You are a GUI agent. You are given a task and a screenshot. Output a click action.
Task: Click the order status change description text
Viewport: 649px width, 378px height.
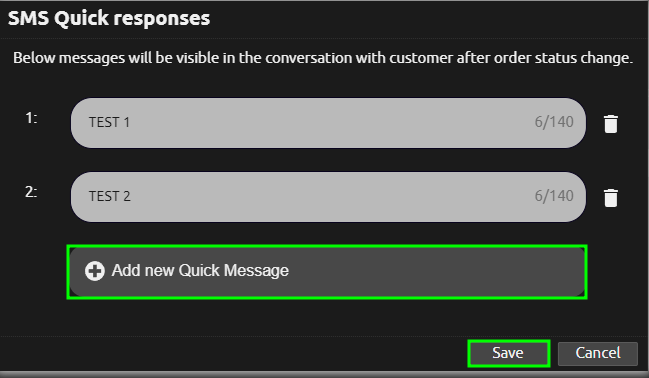[323, 58]
